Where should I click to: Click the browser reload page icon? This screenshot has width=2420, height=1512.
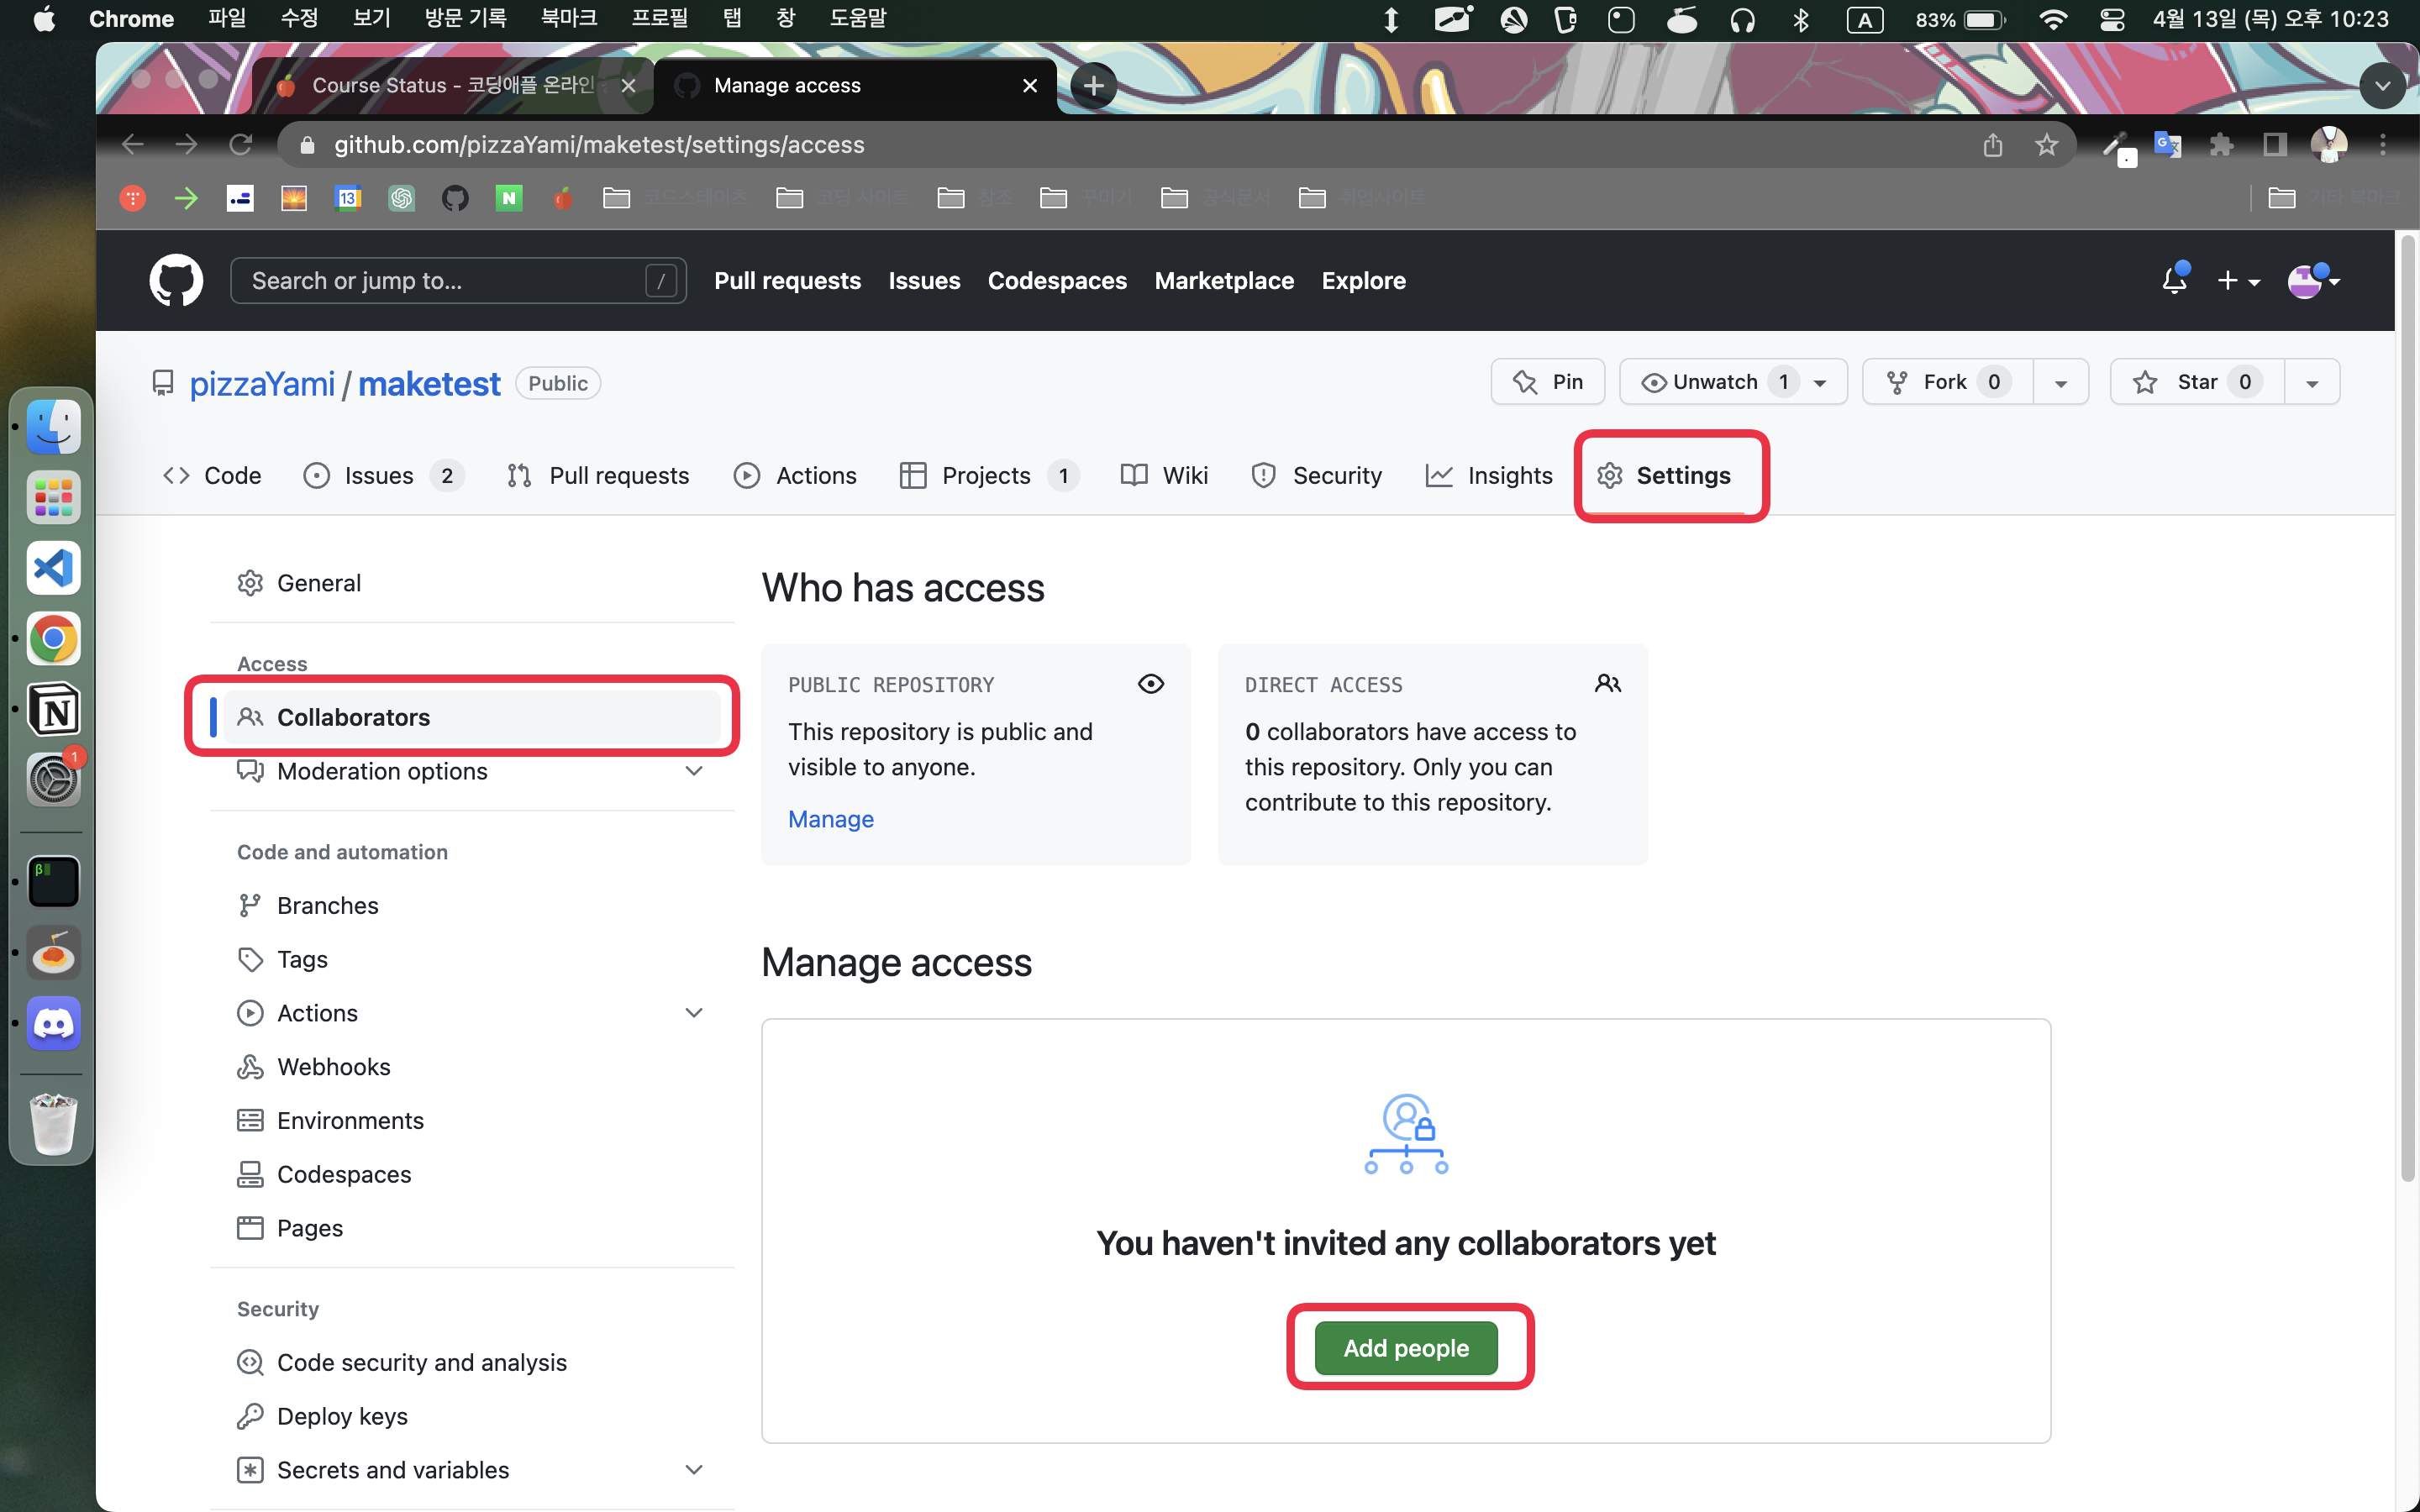(241, 145)
